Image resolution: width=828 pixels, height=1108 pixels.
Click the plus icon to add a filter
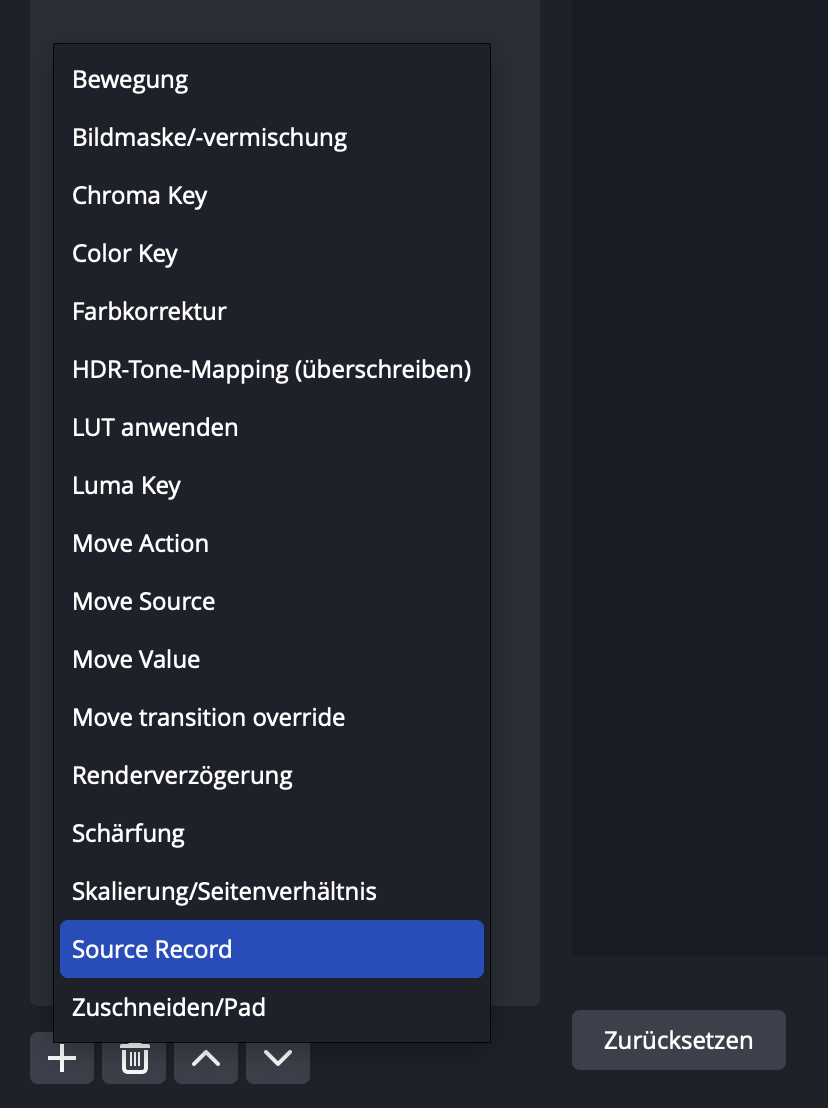61,1058
